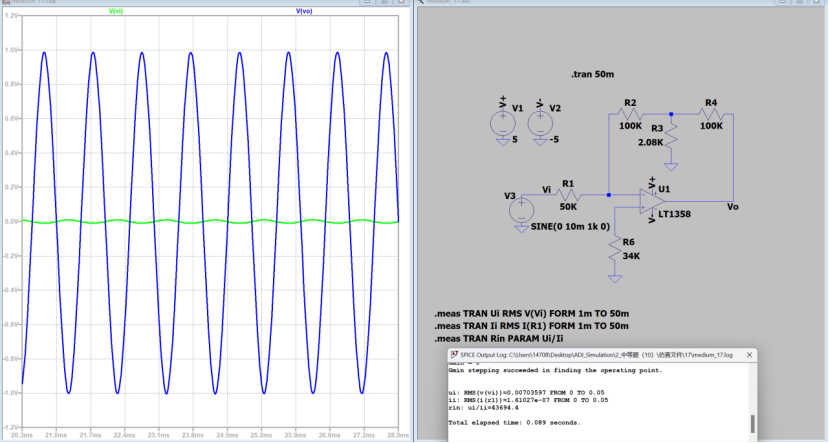The width and height of the screenshot is (829, 443).
Task: Select the V3 sine source symbol
Action: pyautogui.click(x=521, y=210)
